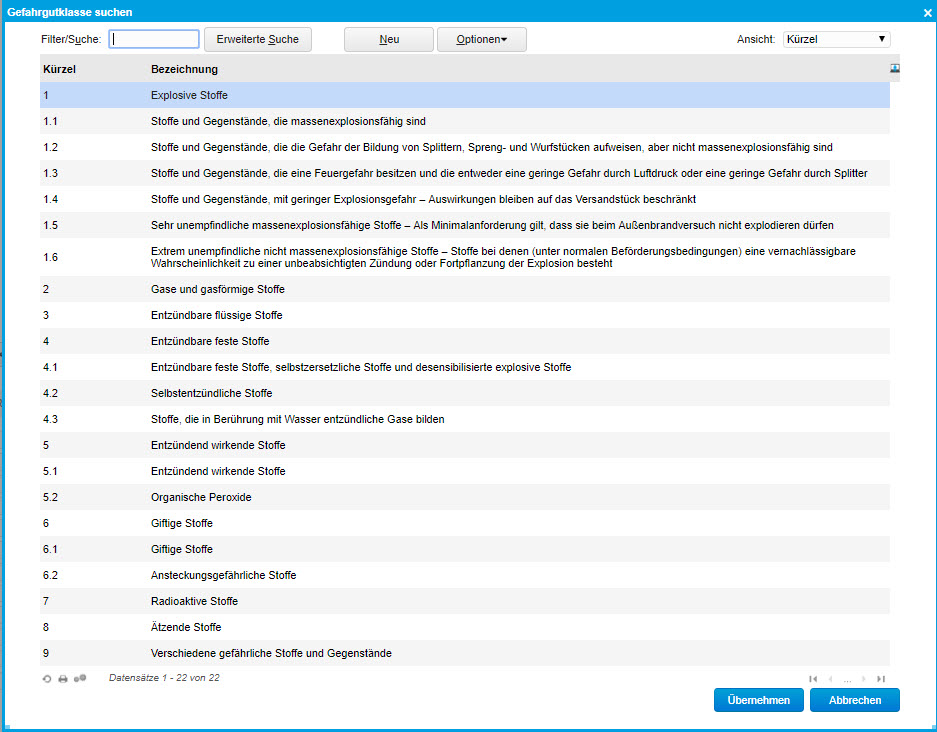Cancel the dialog with Abbrechen
This screenshot has height=732, width=937.
pos(854,700)
